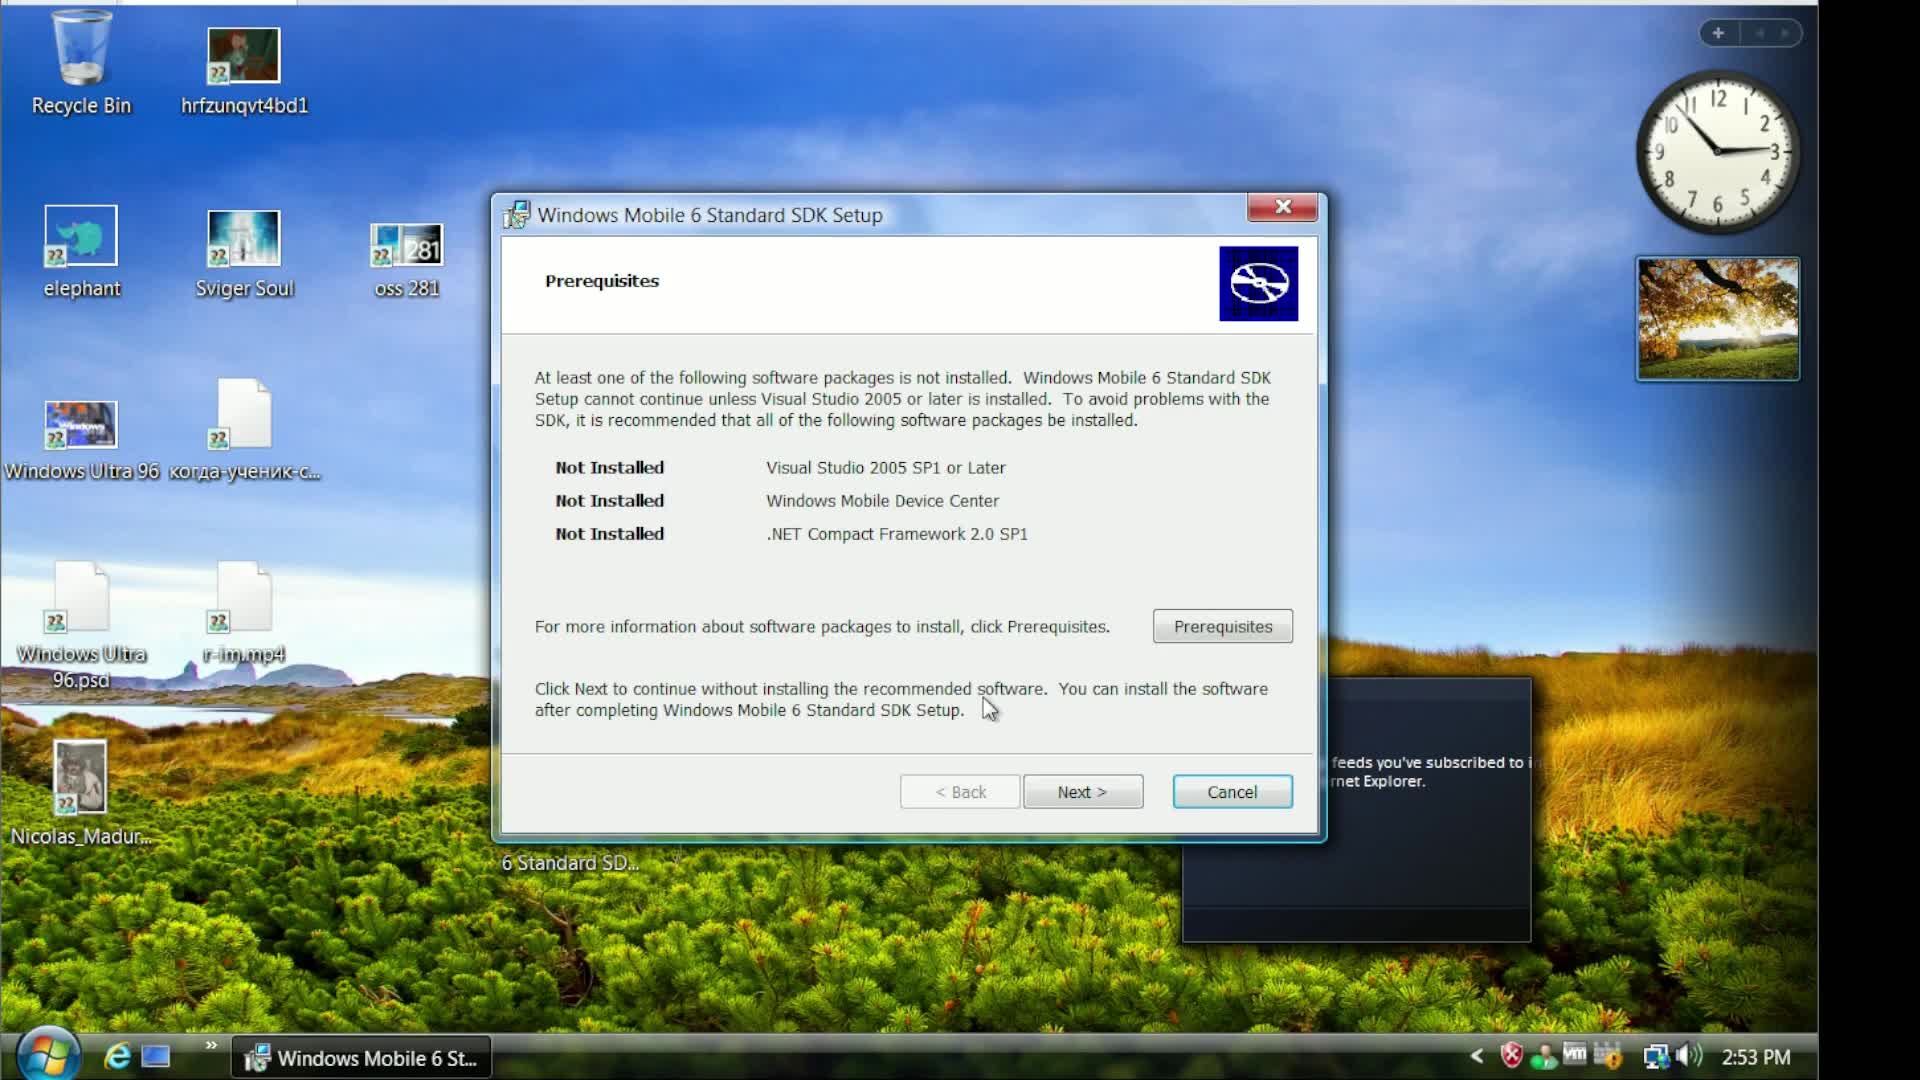Click the setup disc logo in dialog header
1920x1080 pixels.
1258,283
